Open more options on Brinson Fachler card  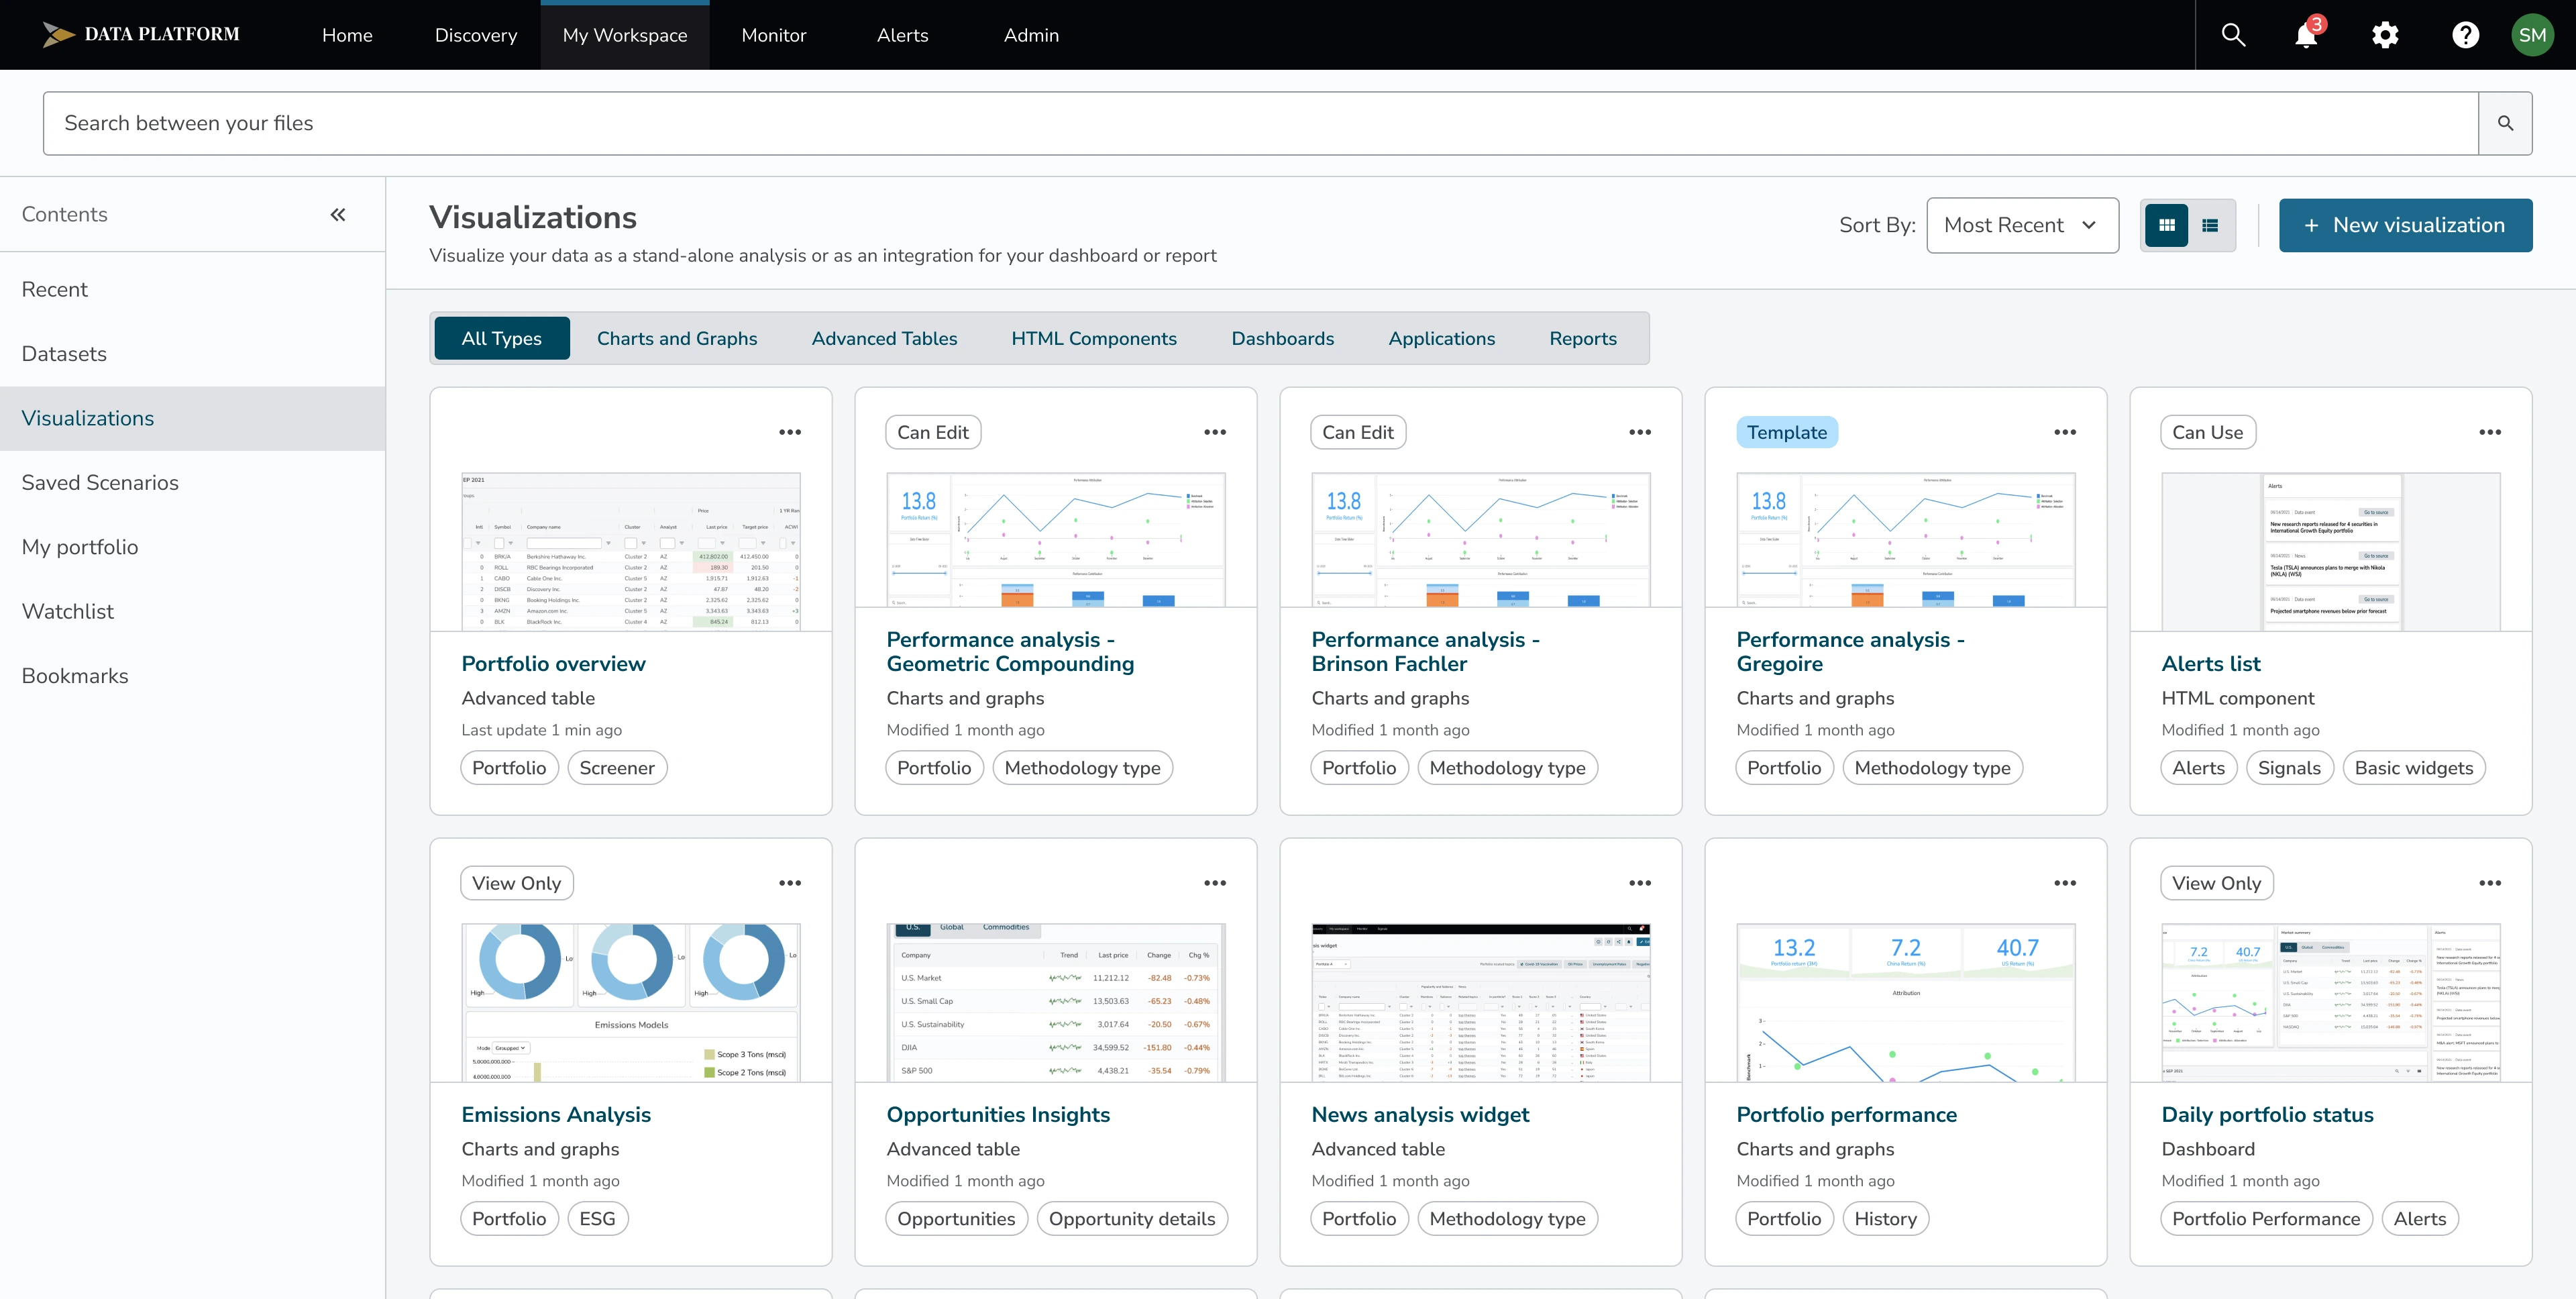point(1640,432)
